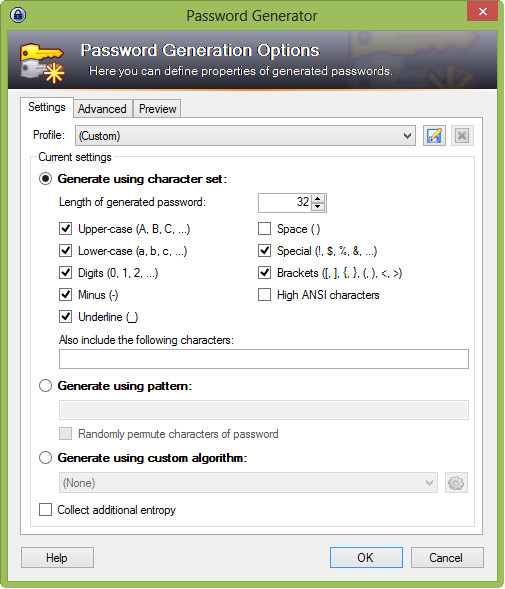Viewport: 505px width, 589px height.
Task: Click the save profile icon
Action: (434, 136)
